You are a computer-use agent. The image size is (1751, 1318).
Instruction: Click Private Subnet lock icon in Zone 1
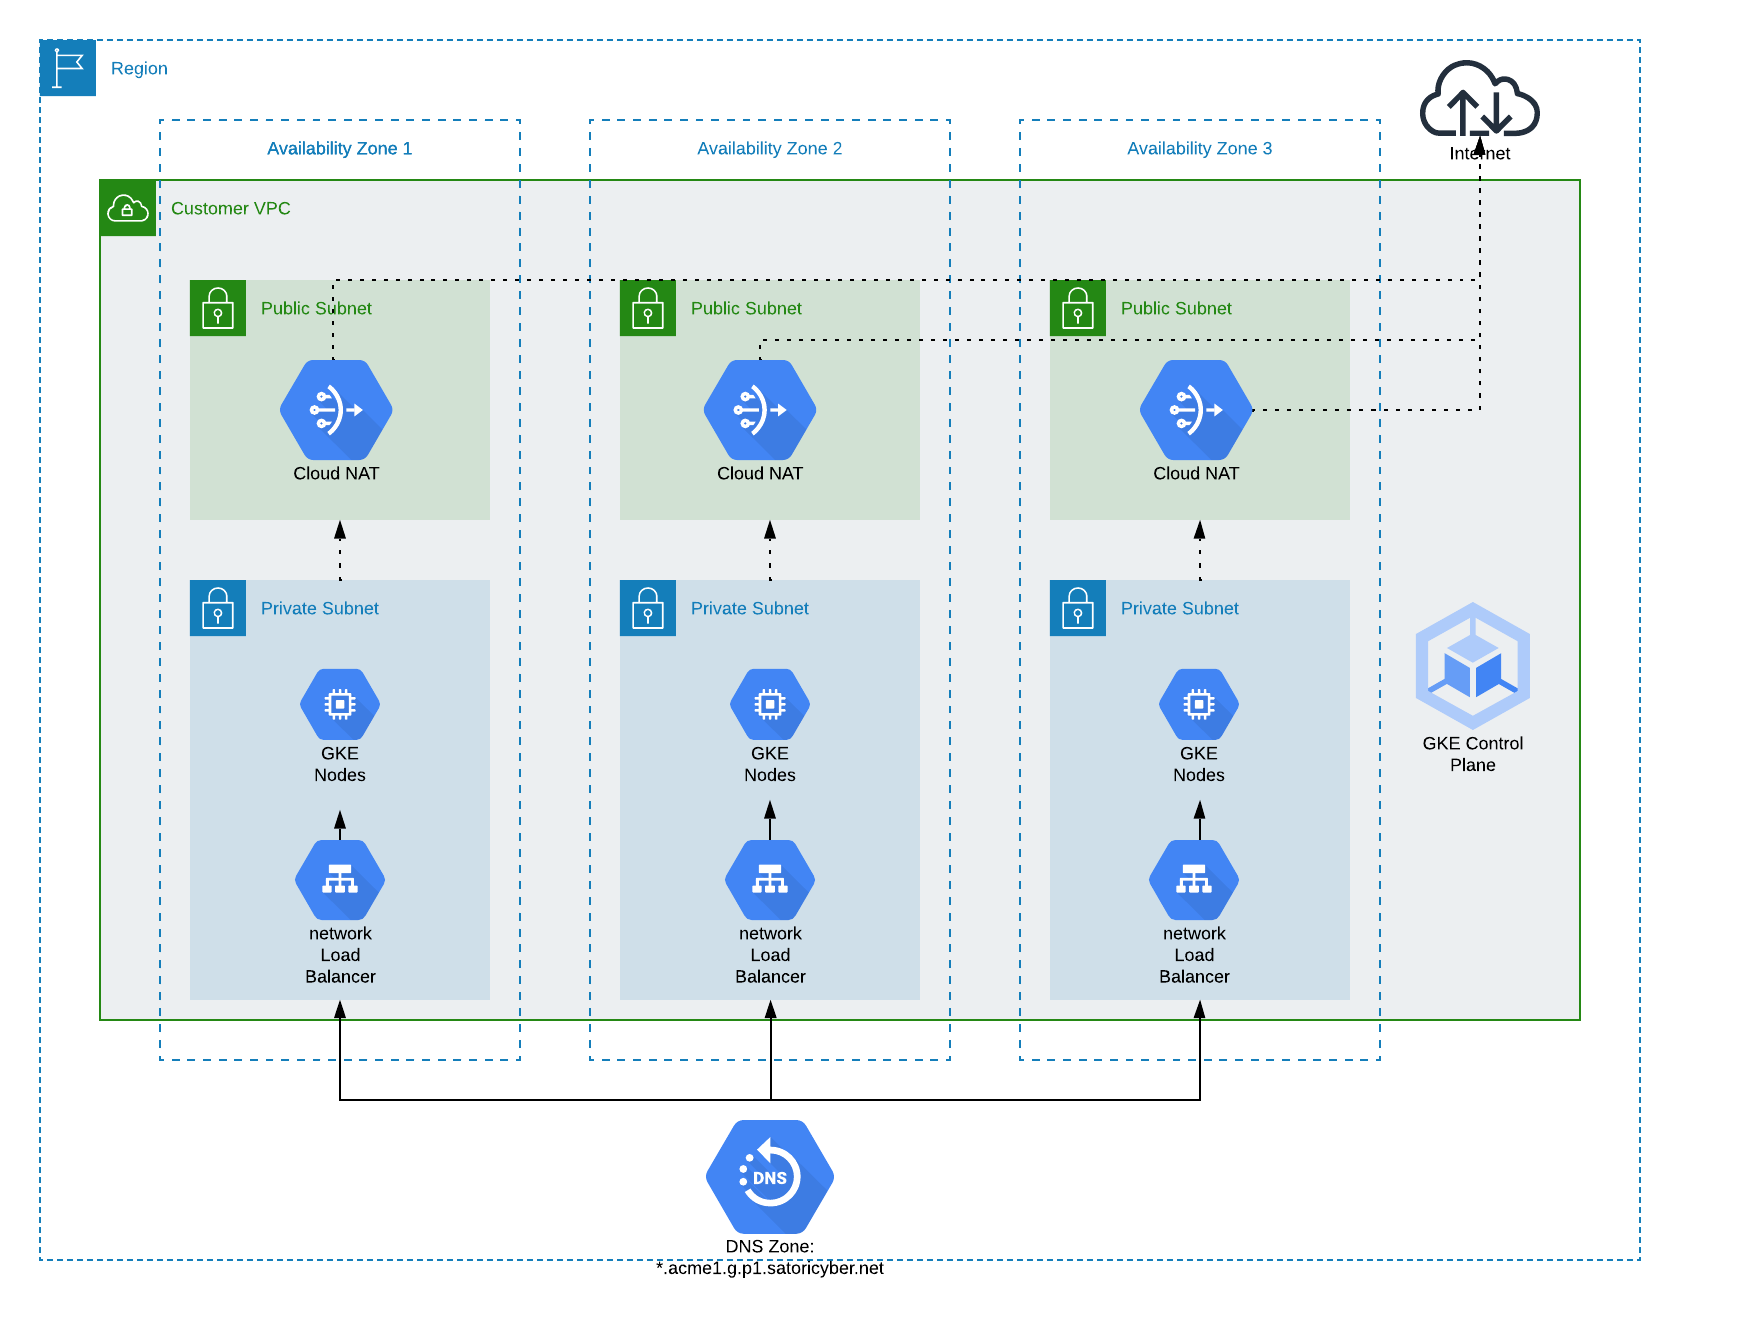pyautogui.click(x=218, y=608)
